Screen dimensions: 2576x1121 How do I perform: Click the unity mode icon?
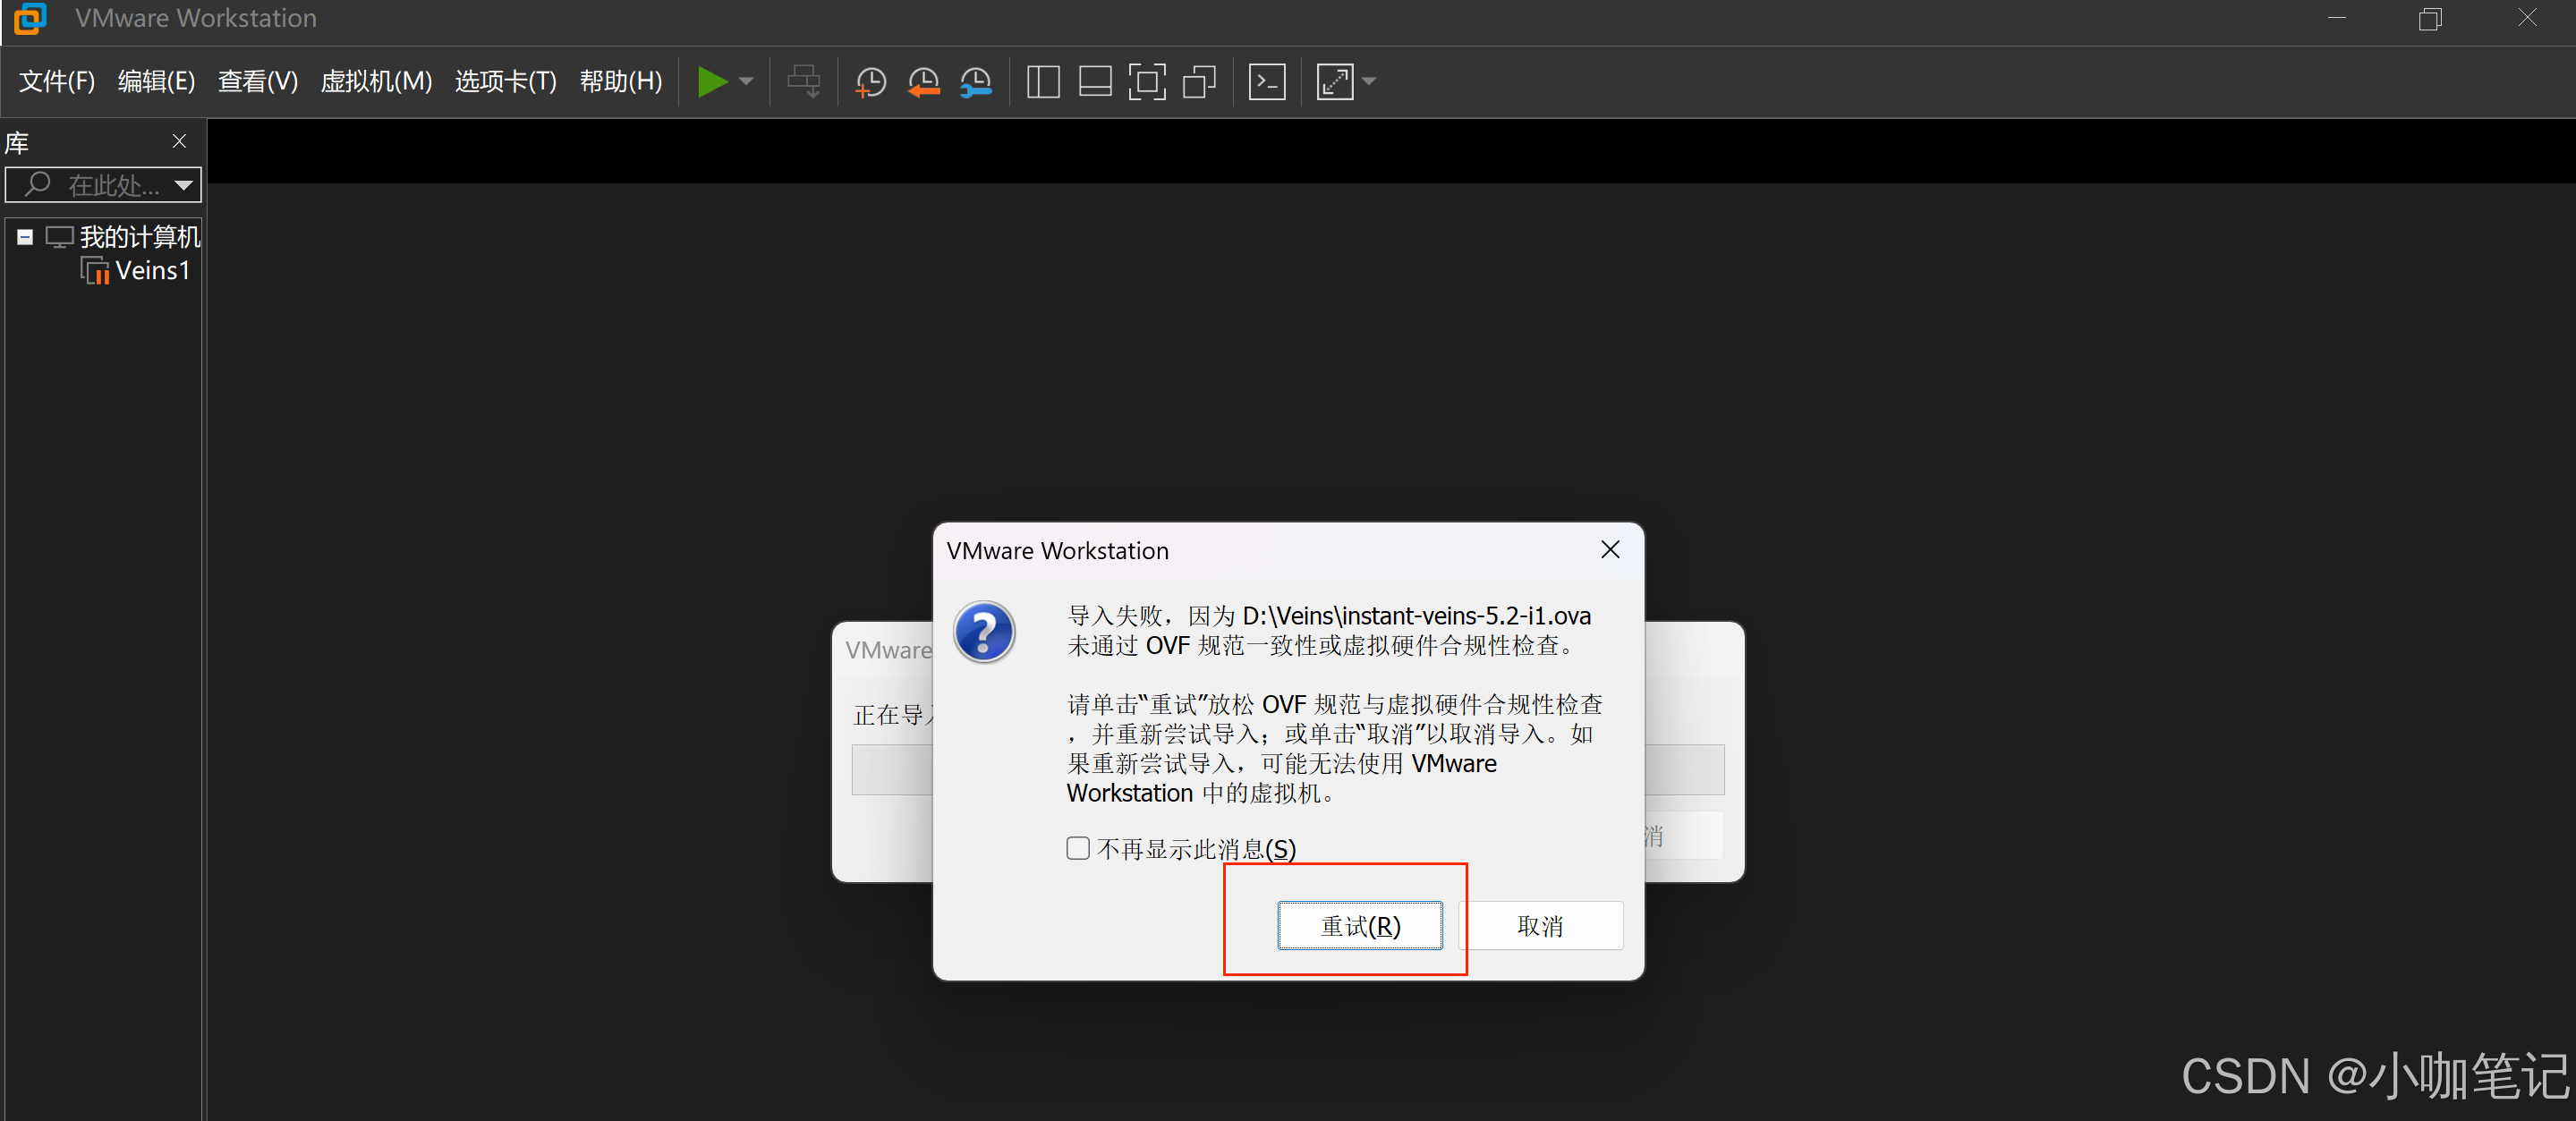[x=1199, y=82]
